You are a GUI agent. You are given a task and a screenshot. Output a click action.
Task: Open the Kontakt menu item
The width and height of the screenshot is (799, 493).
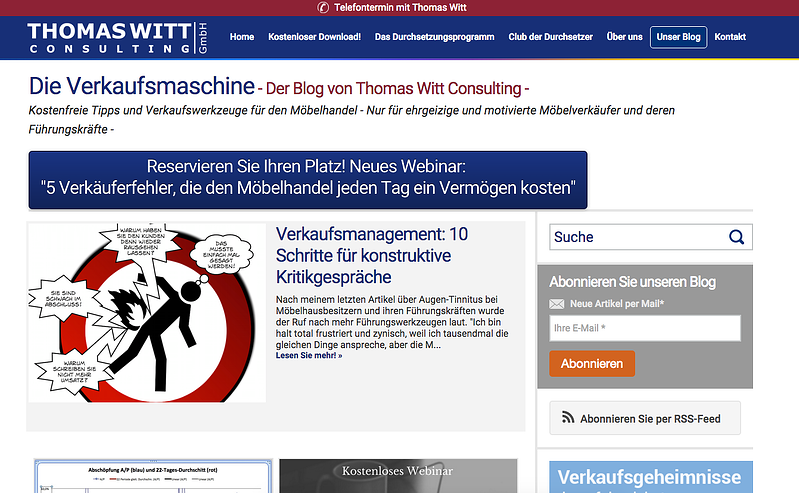pos(730,37)
